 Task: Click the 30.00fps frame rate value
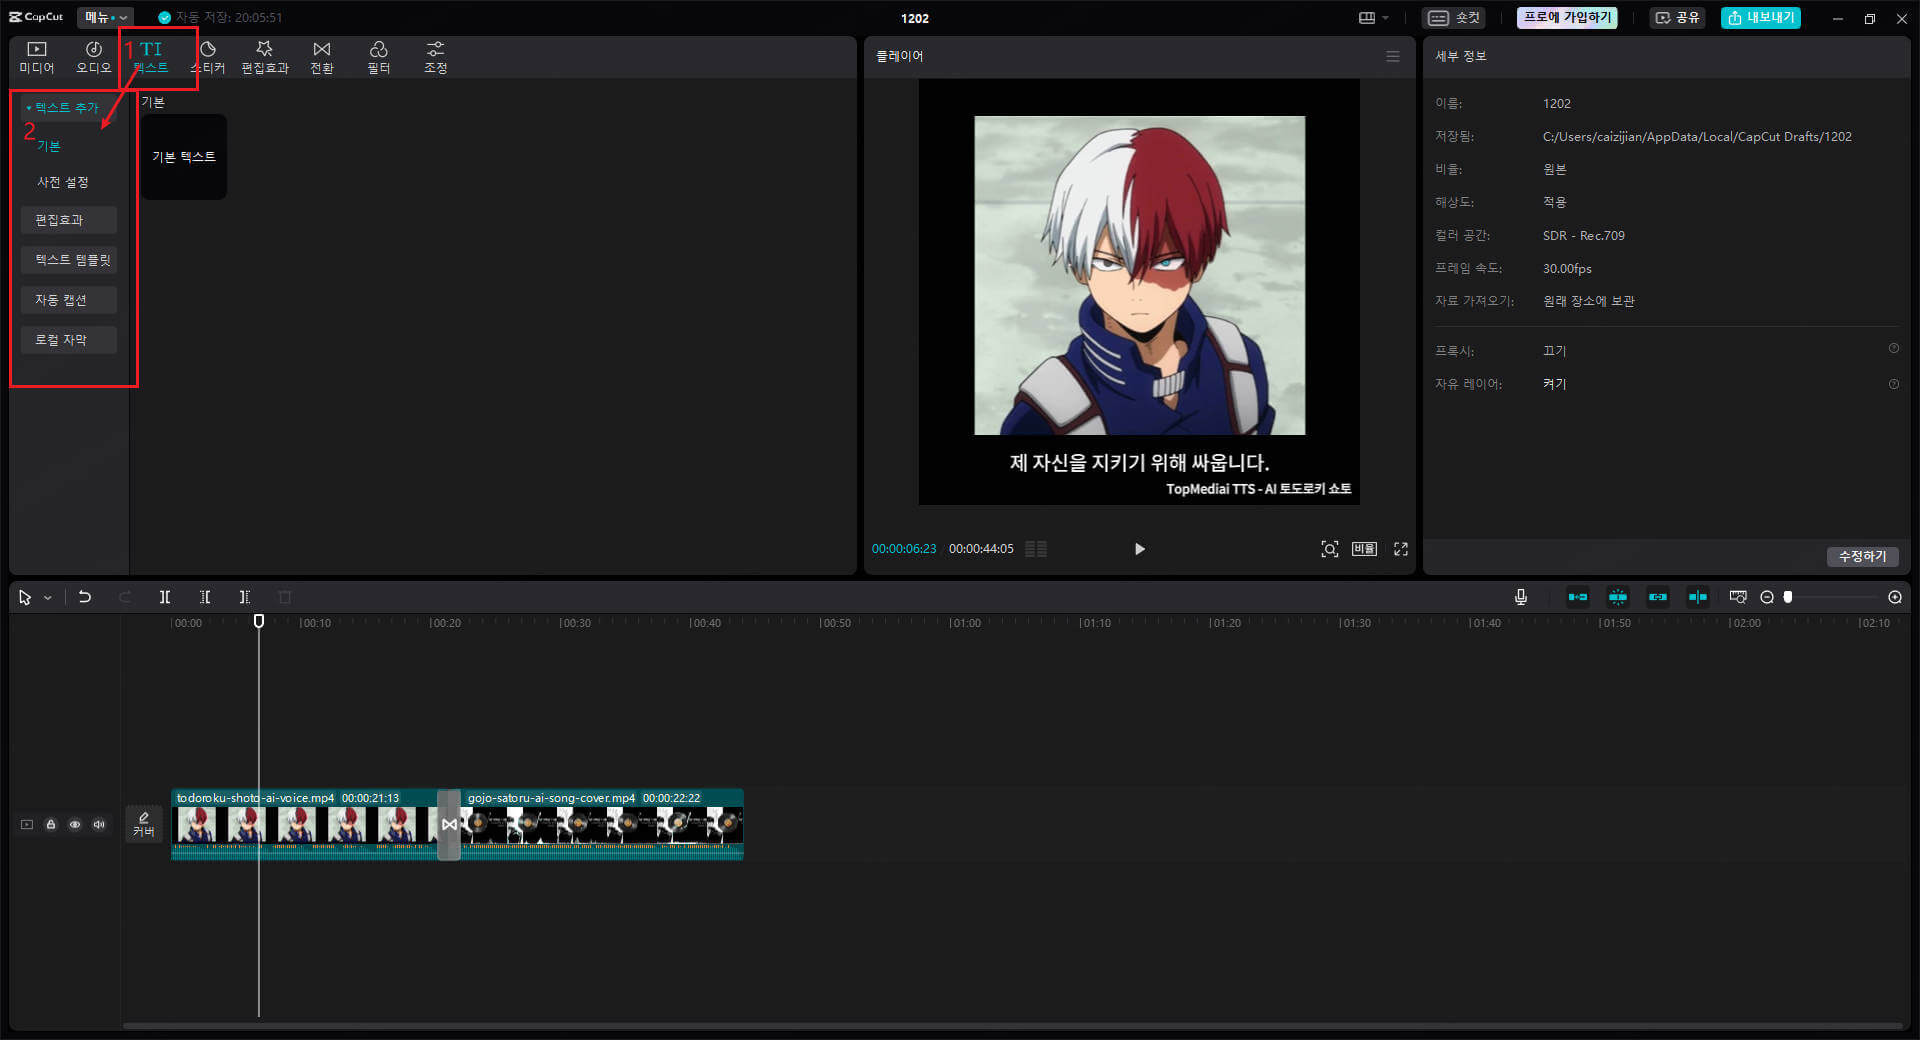1567,269
